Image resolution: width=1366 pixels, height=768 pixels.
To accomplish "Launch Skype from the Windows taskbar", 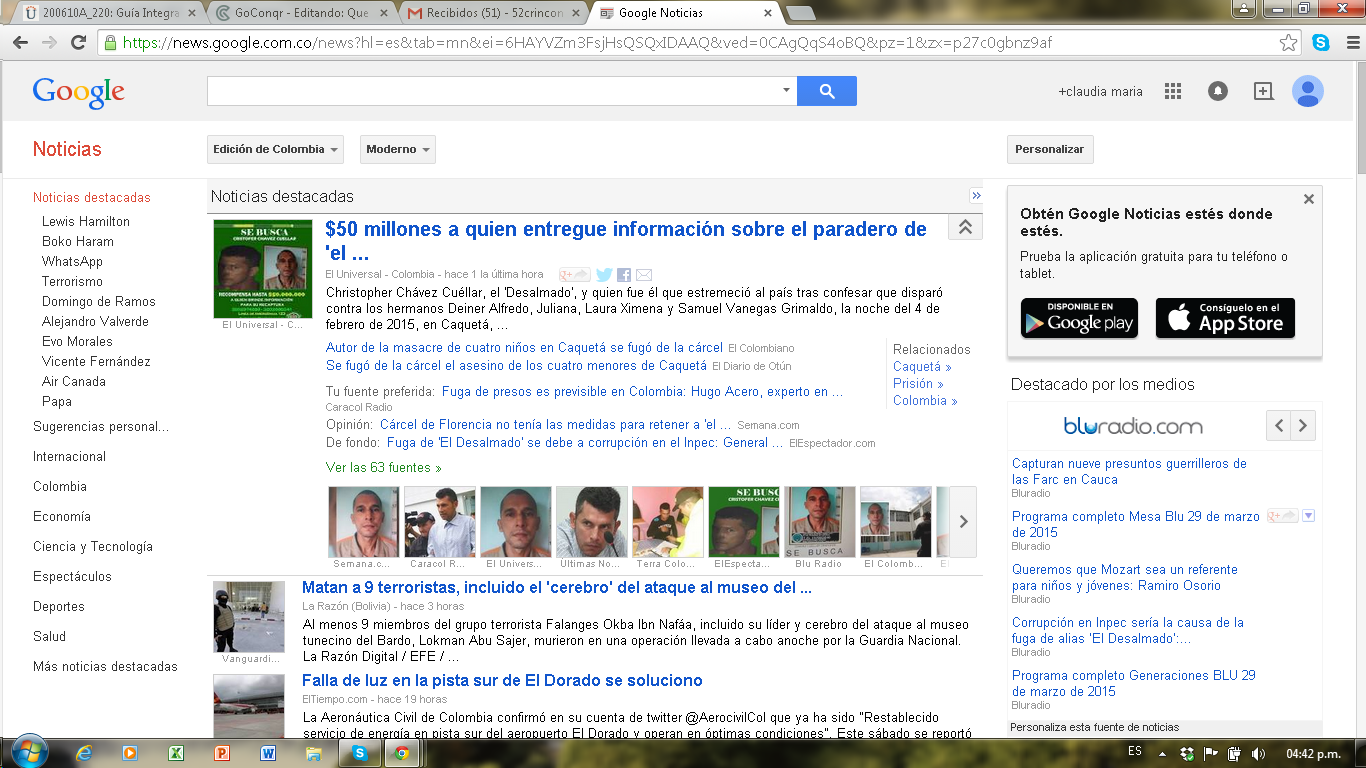I will [x=359, y=753].
